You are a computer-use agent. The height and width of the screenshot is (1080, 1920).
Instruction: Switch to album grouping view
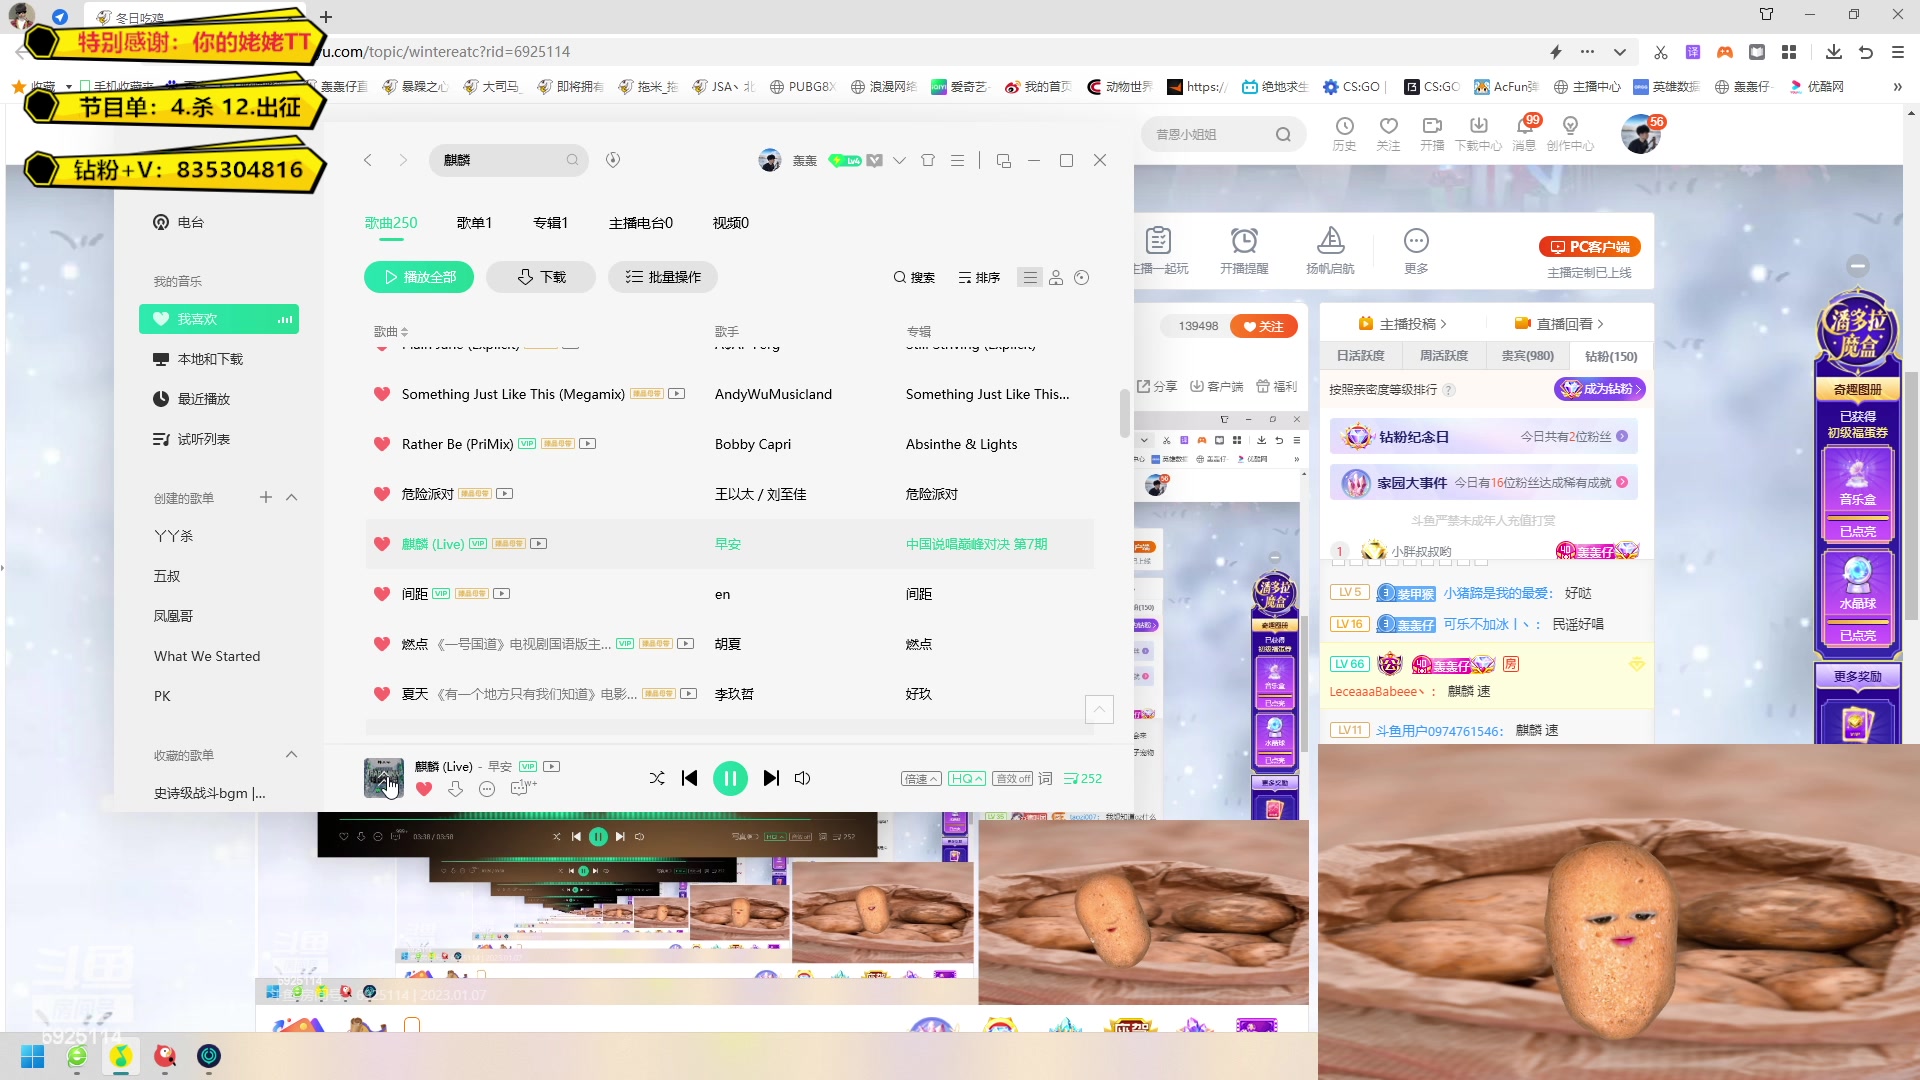pyautogui.click(x=1081, y=277)
